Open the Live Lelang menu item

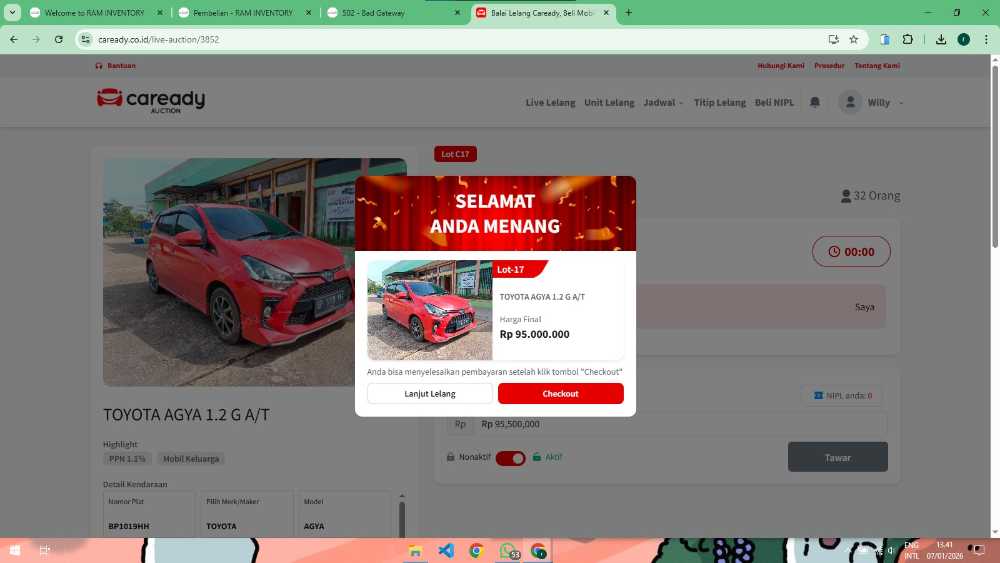(x=550, y=103)
